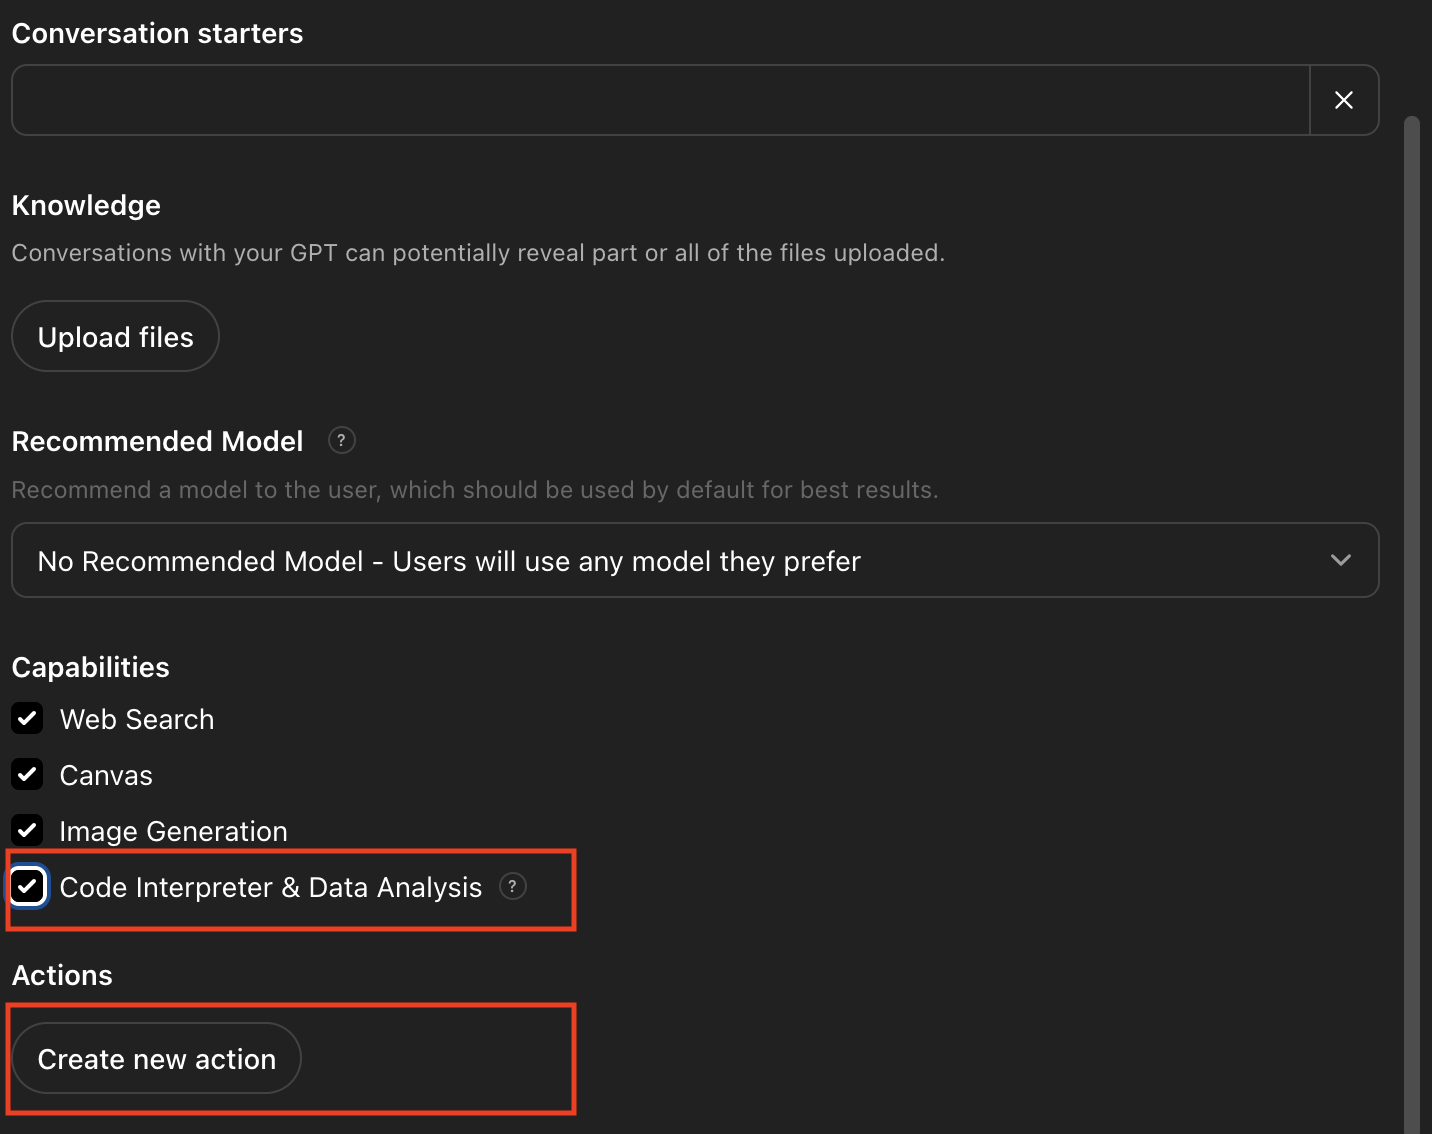The width and height of the screenshot is (1432, 1134).
Task: Click the chevron on the model selector
Action: click(x=1341, y=560)
